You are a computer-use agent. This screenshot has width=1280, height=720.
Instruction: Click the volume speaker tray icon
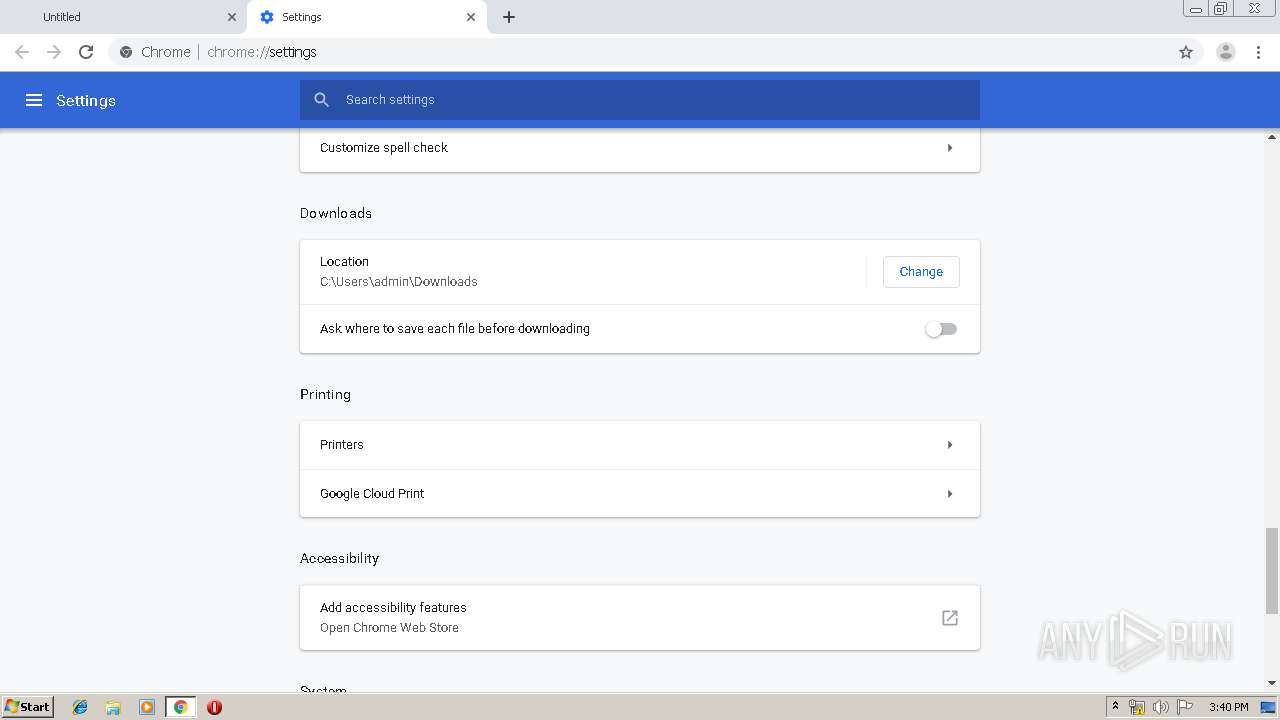click(x=1161, y=707)
